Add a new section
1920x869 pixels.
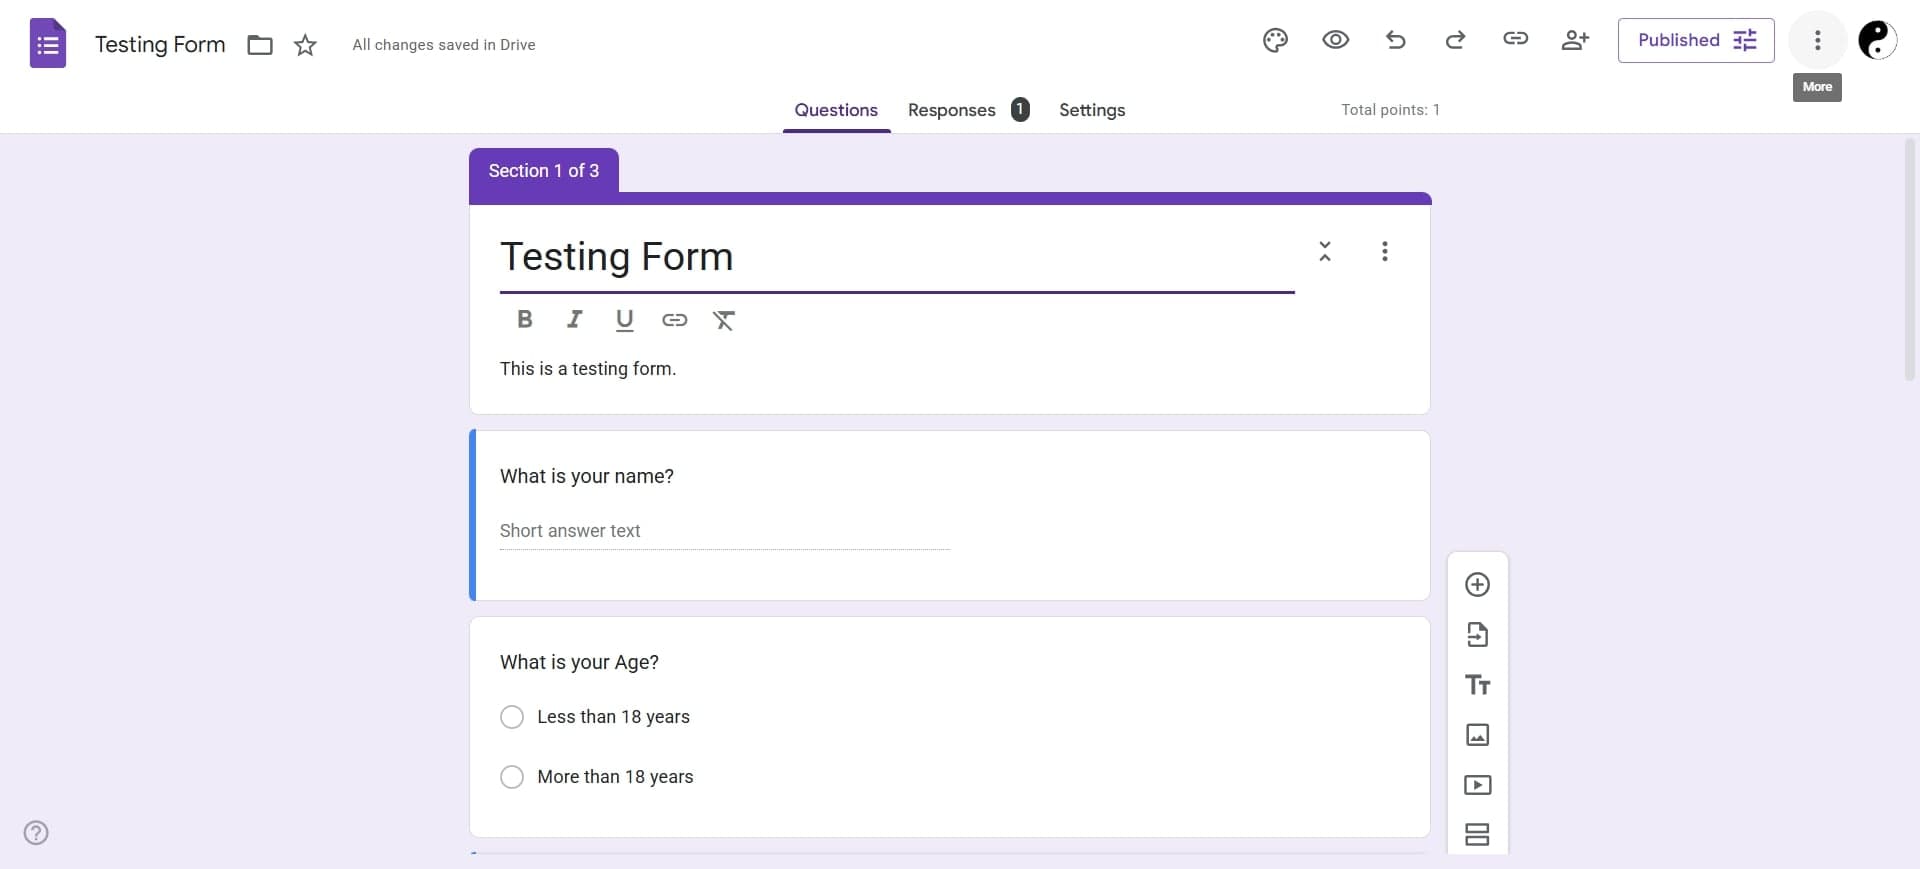tap(1477, 835)
